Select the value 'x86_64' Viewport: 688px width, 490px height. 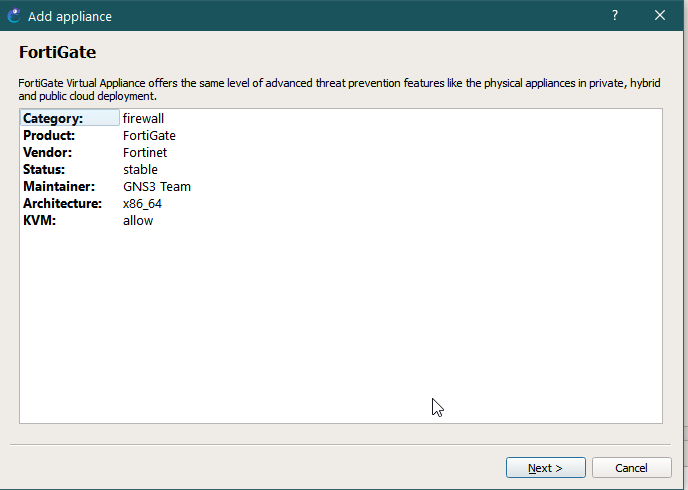(142, 204)
